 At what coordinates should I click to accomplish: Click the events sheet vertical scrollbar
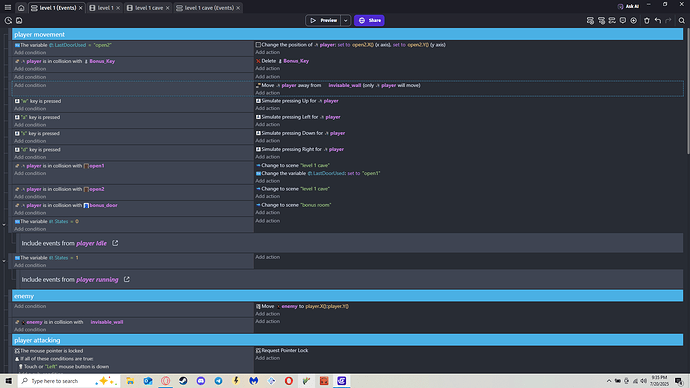pyautogui.click(x=687, y=92)
